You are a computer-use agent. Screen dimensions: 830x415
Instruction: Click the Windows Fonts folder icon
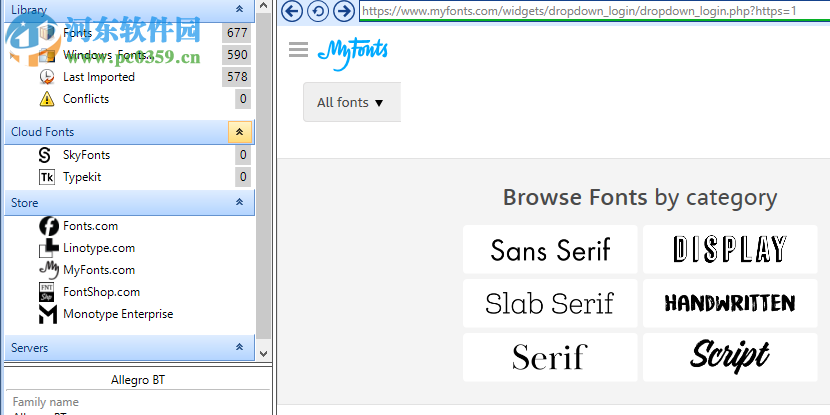[x=47, y=55]
